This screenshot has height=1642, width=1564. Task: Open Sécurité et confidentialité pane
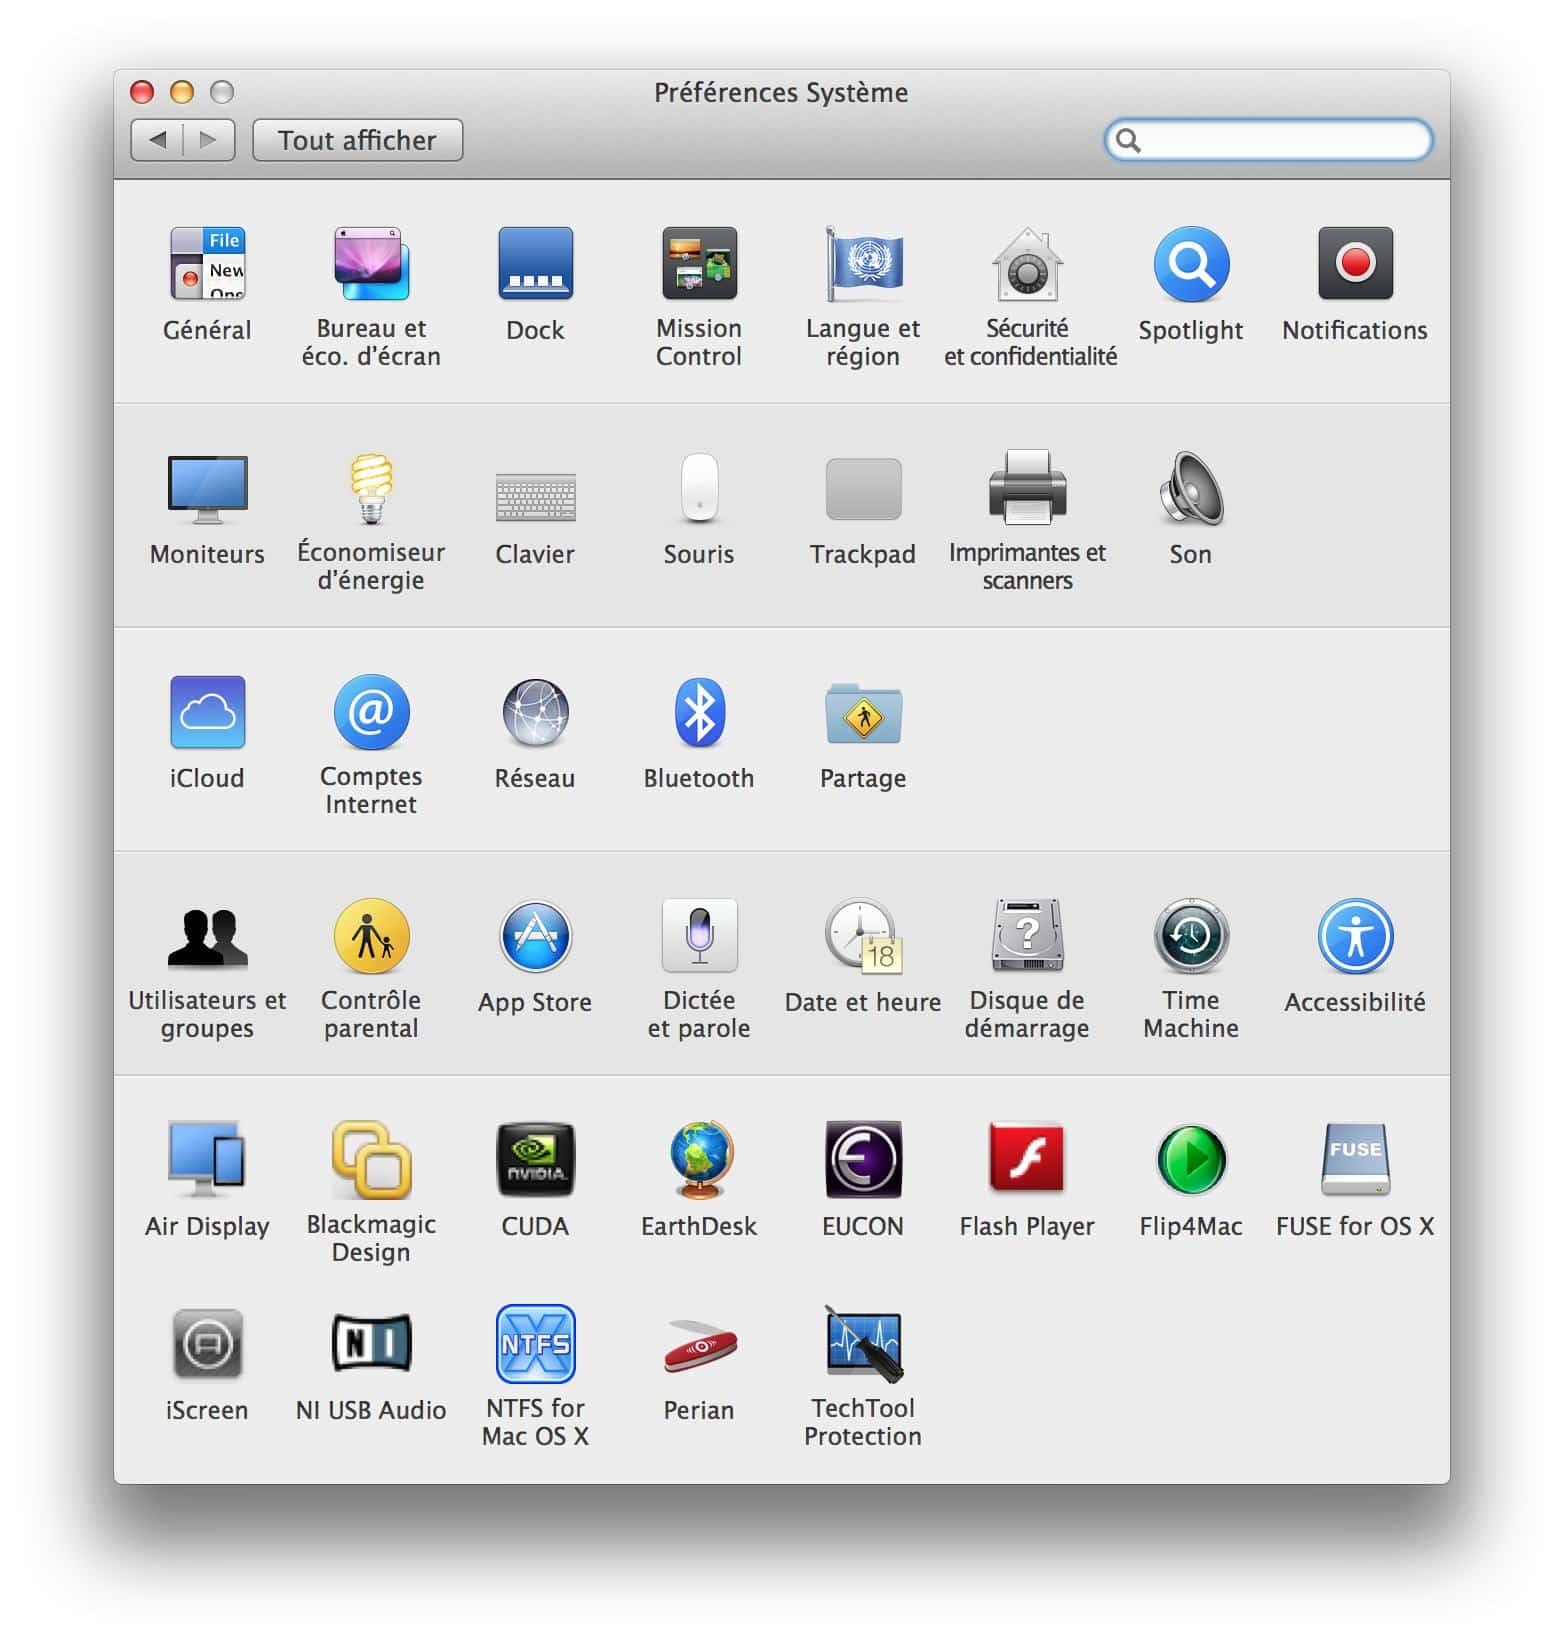(1027, 264)
